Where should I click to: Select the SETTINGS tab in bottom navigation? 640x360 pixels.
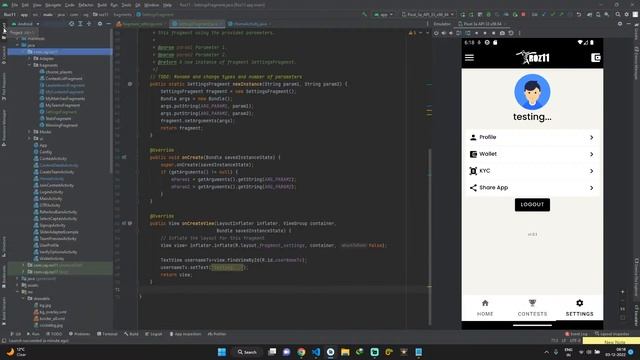click(x=579, y=308)
